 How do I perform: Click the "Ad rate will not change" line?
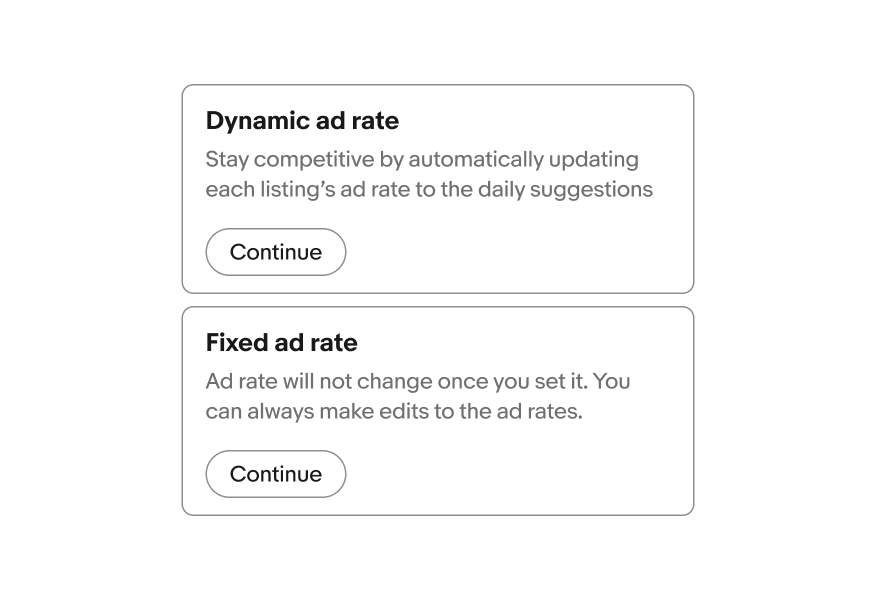417,382
